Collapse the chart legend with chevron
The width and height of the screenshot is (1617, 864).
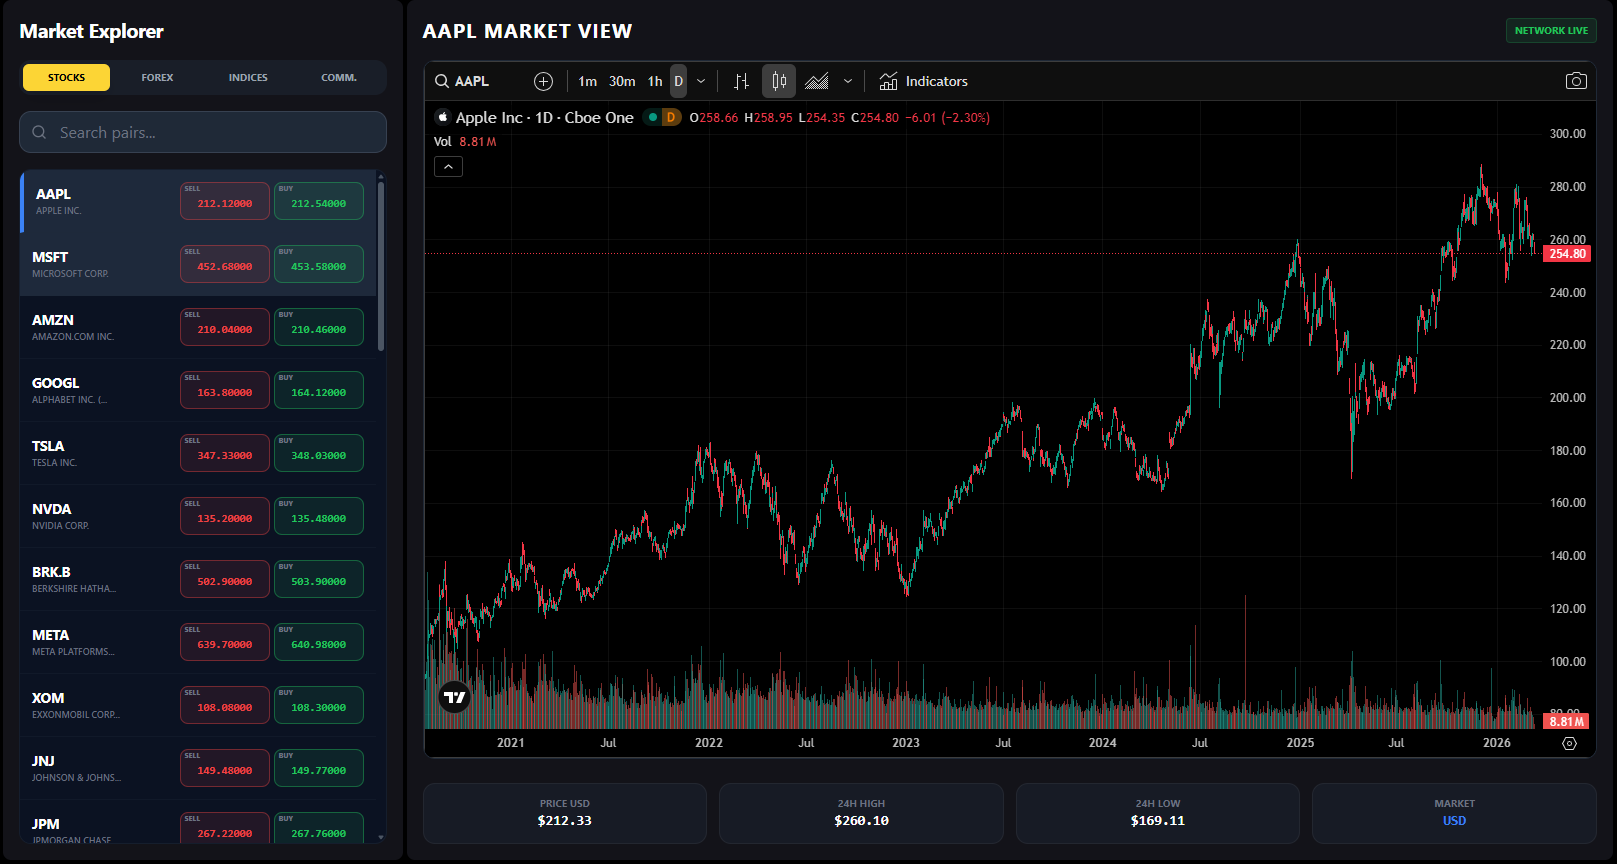(448, 167)
